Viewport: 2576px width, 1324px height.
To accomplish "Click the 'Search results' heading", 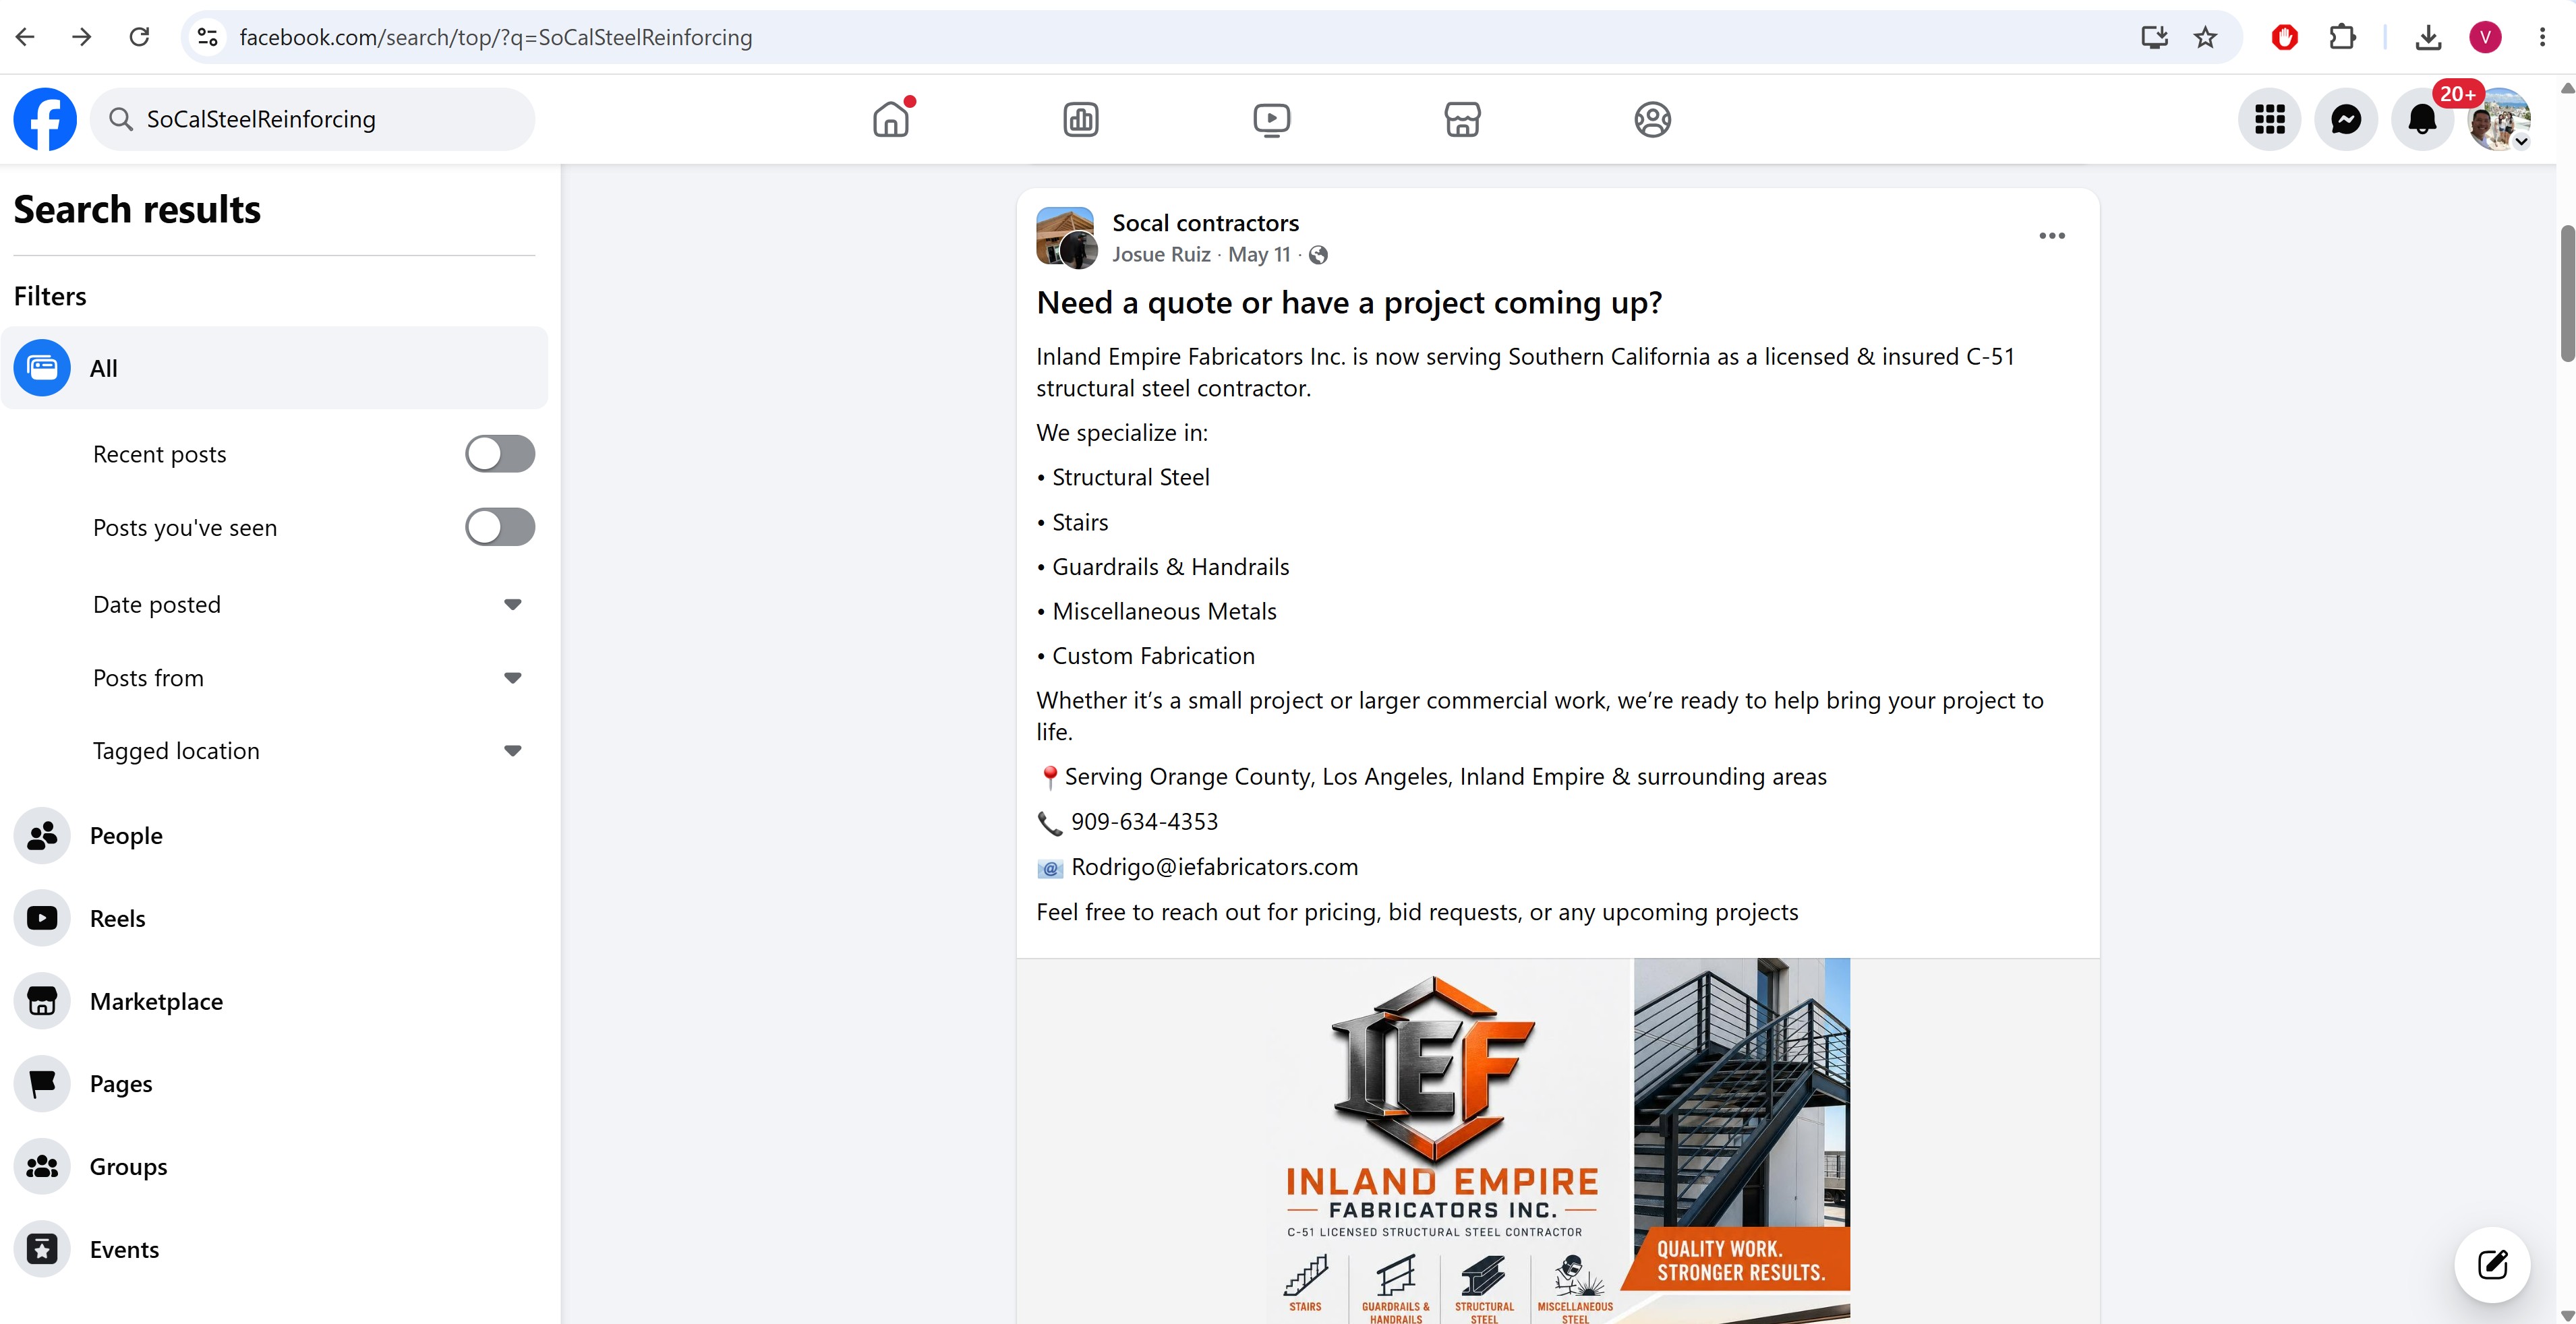I will (137, 210).
